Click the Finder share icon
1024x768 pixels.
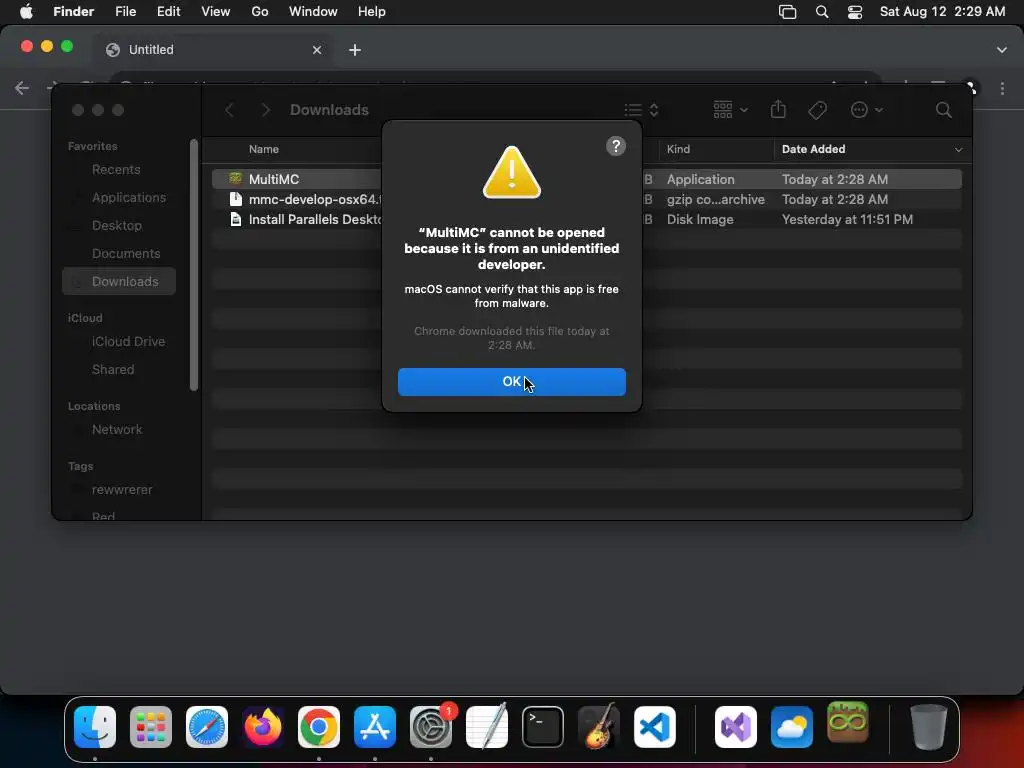tap(778, 109)
